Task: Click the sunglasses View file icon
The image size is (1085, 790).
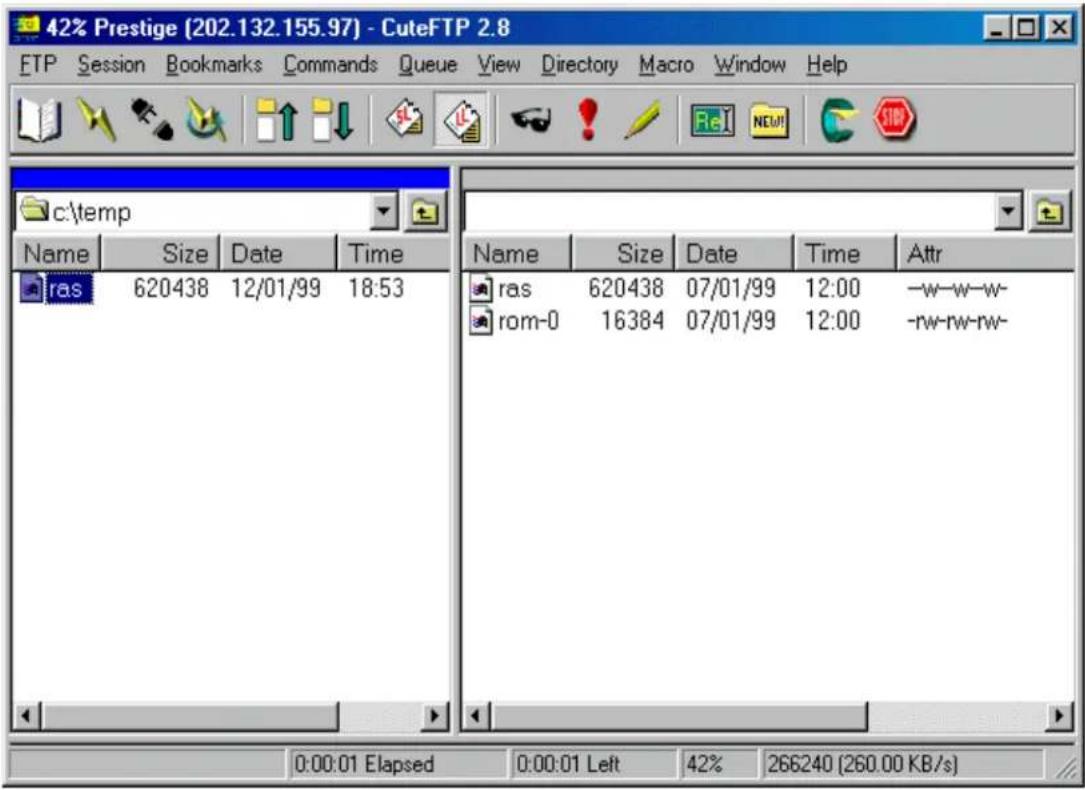Action: 531,120
